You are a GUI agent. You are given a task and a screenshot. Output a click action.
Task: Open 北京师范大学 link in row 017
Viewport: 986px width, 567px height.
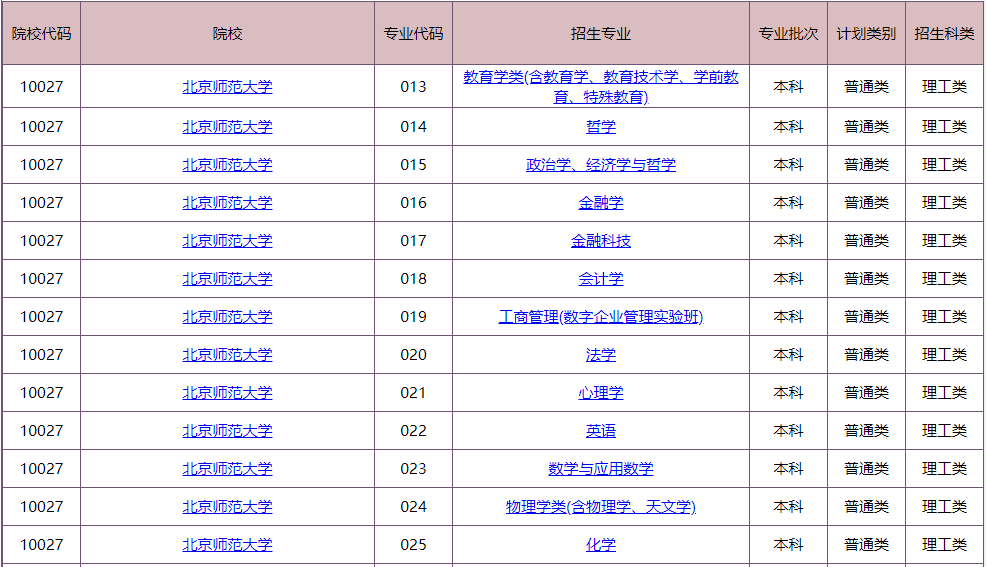tap(227, 241)
